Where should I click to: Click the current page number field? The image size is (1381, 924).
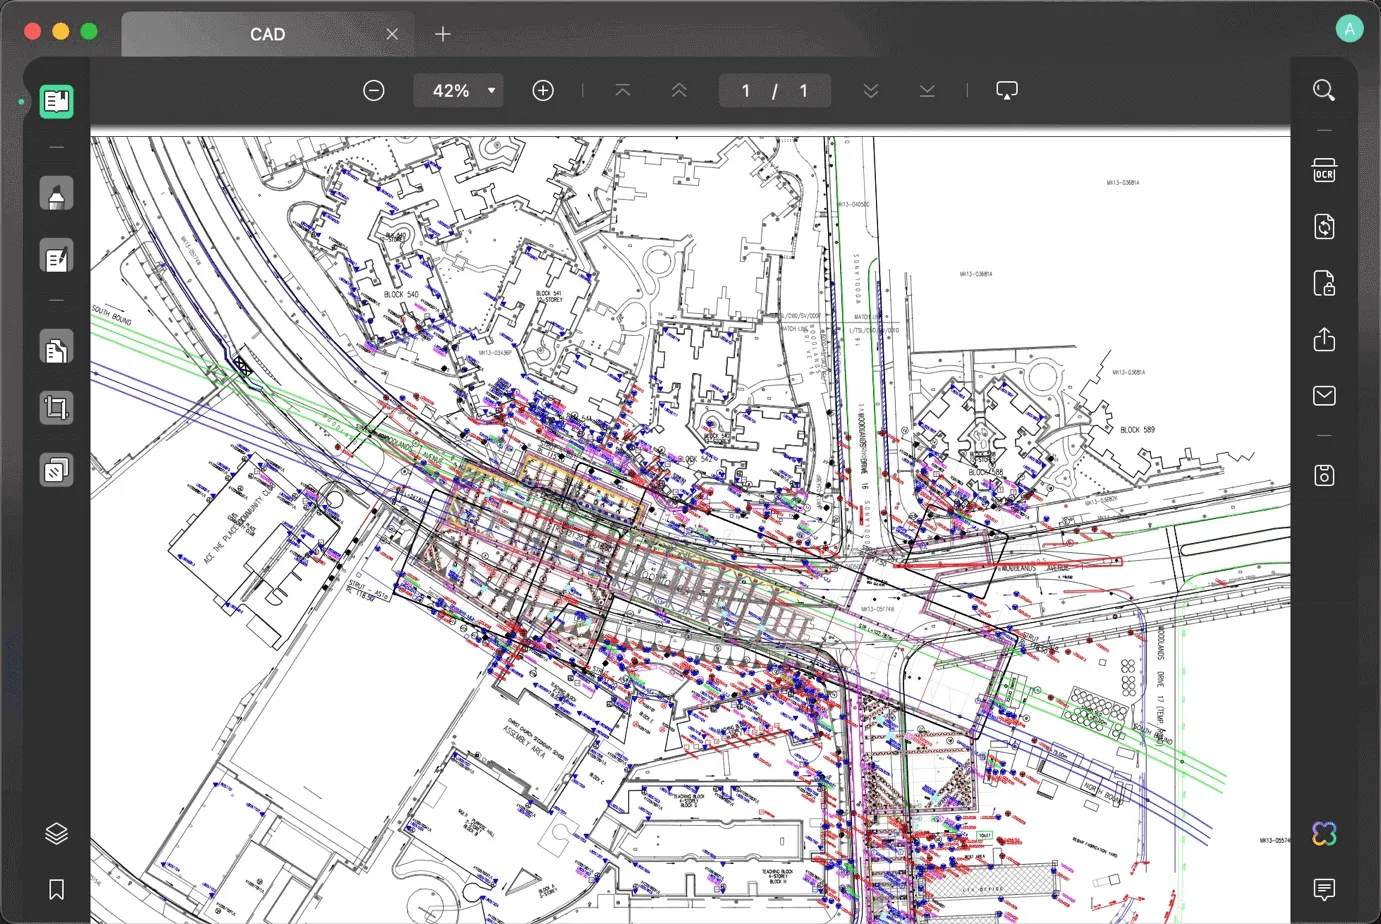point(745,91)
